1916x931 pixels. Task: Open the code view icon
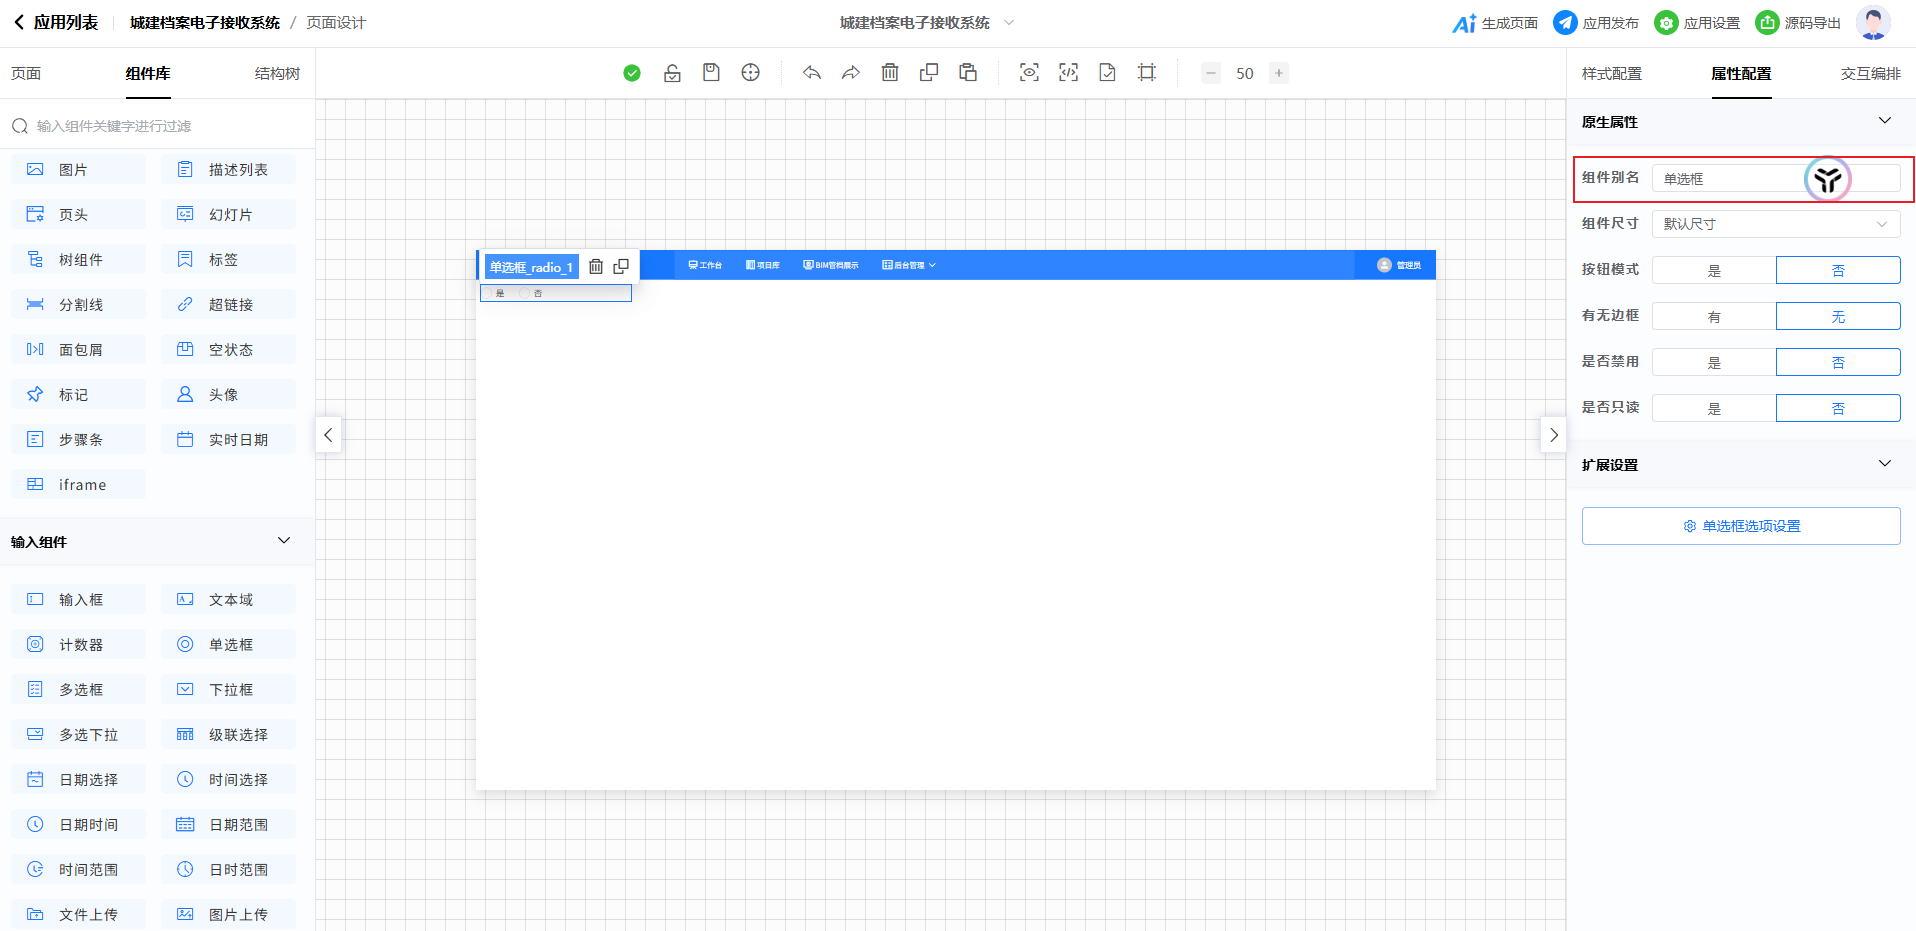tap(1068, 73)
